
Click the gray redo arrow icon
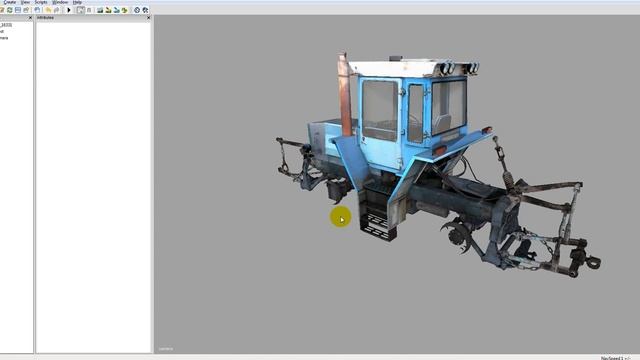57,10
